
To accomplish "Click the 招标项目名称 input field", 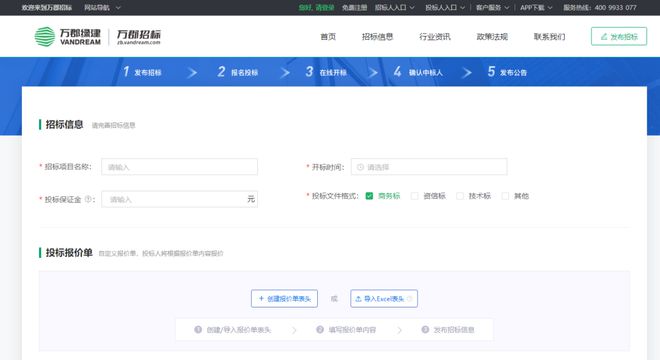I will pos(179,167).
